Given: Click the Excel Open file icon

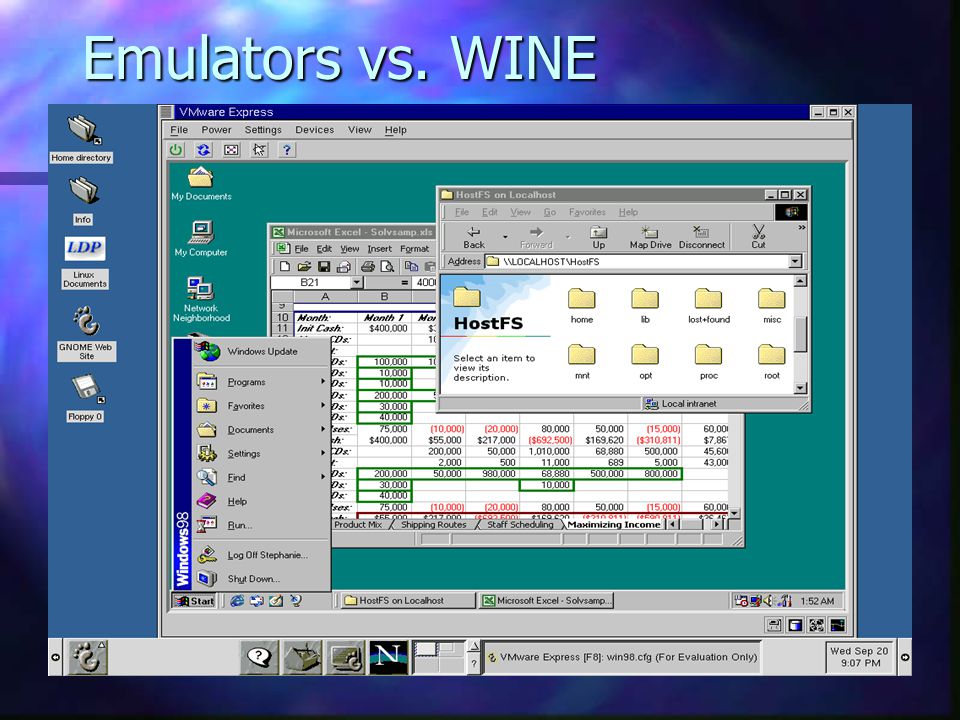Looking at the screenshot, I should click(x=304, y=266).
